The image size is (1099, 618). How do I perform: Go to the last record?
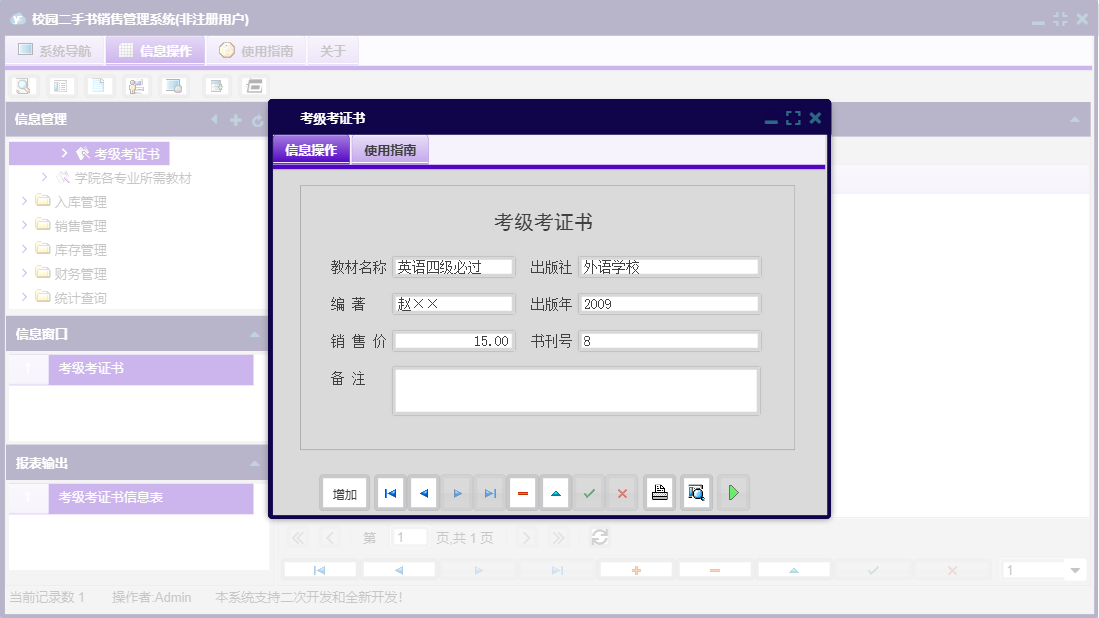click(490, 492)
